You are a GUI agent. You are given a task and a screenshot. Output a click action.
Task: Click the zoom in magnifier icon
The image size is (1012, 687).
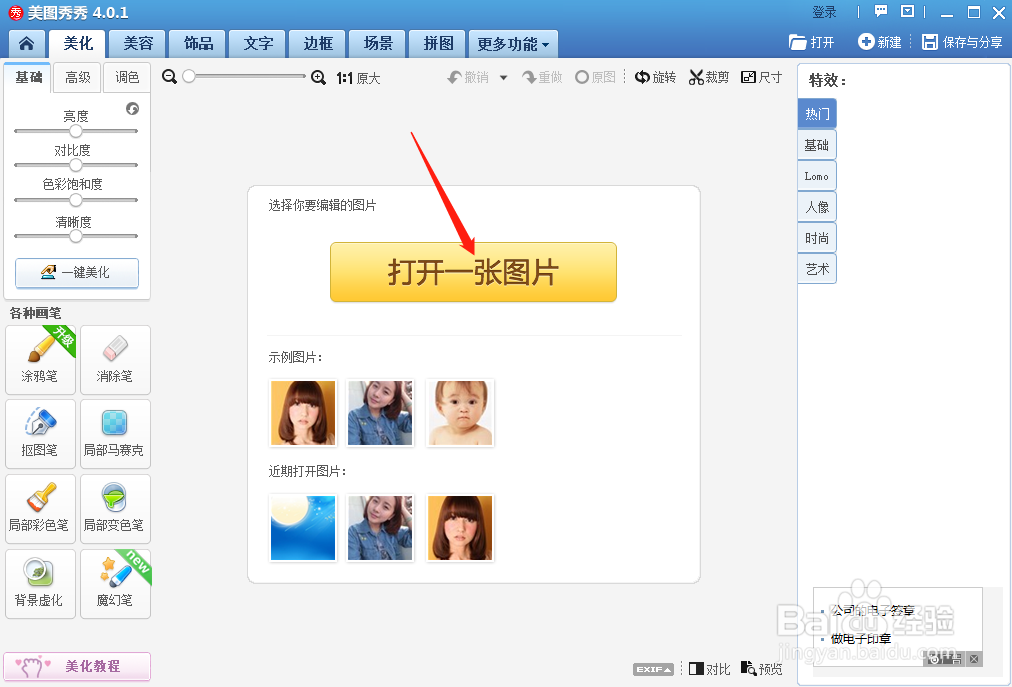pyautogui.click(x=318, y=77)
